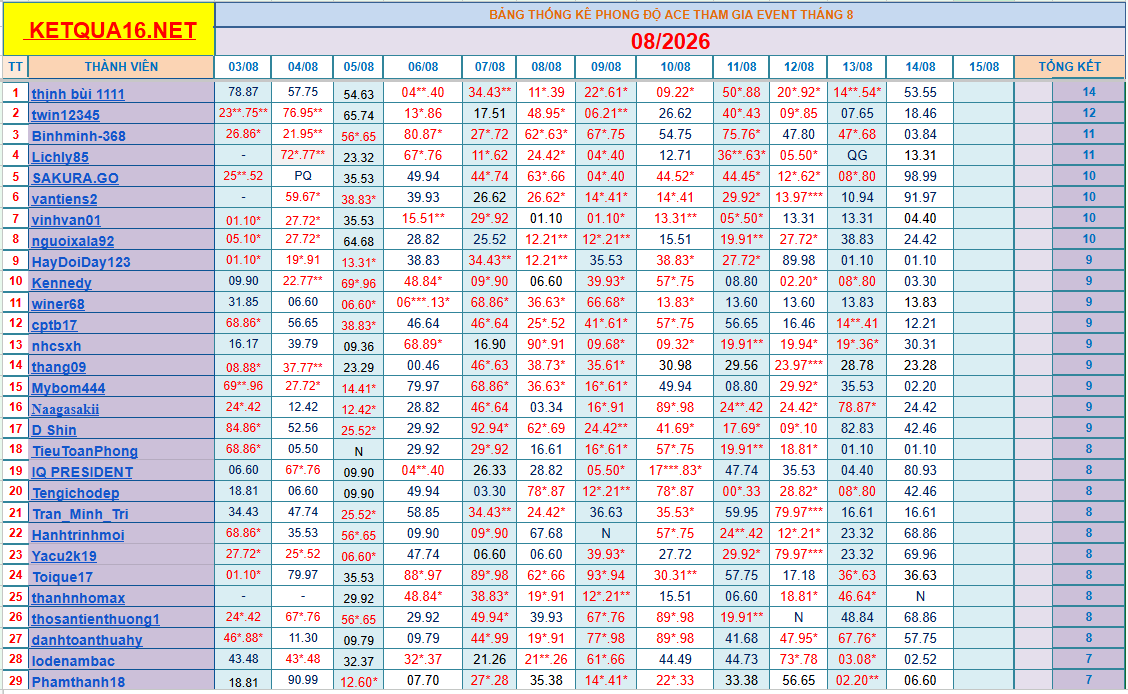The width and height of the screenshot is (1128, 694).
Task: Open member link Lichly85
Action: tap(60, 157)
